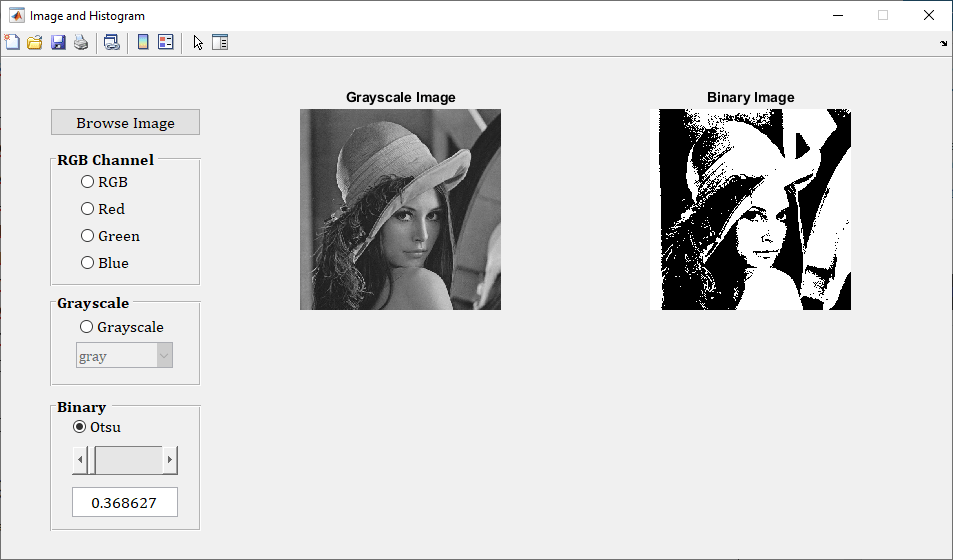
Task: Choose the Green channel option
Action: [x=88, y=236]
